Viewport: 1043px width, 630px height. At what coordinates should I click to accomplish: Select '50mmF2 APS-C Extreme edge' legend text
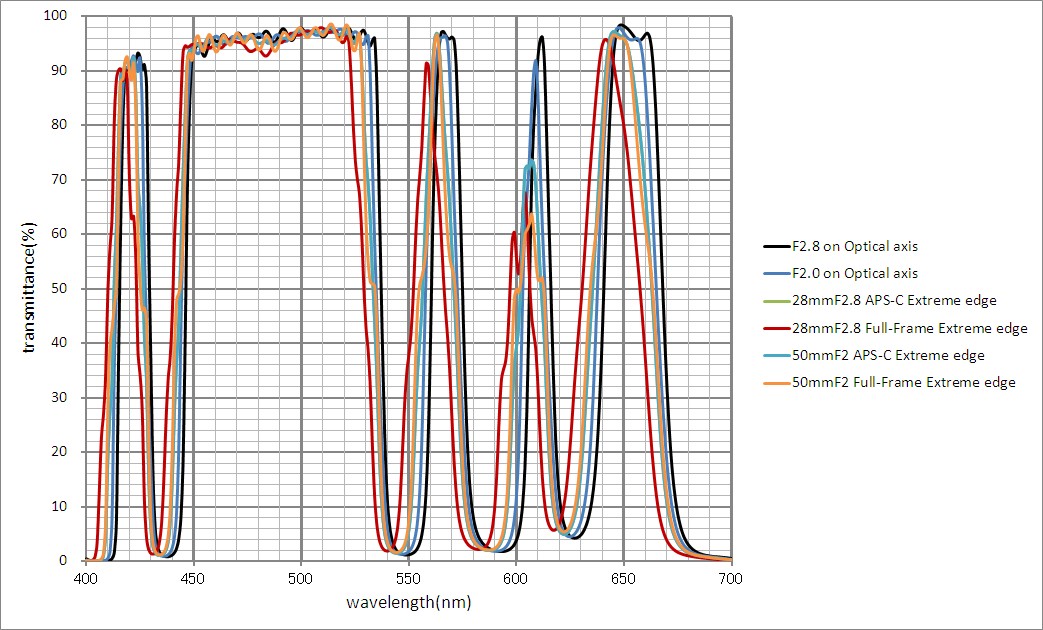[888, 355]
